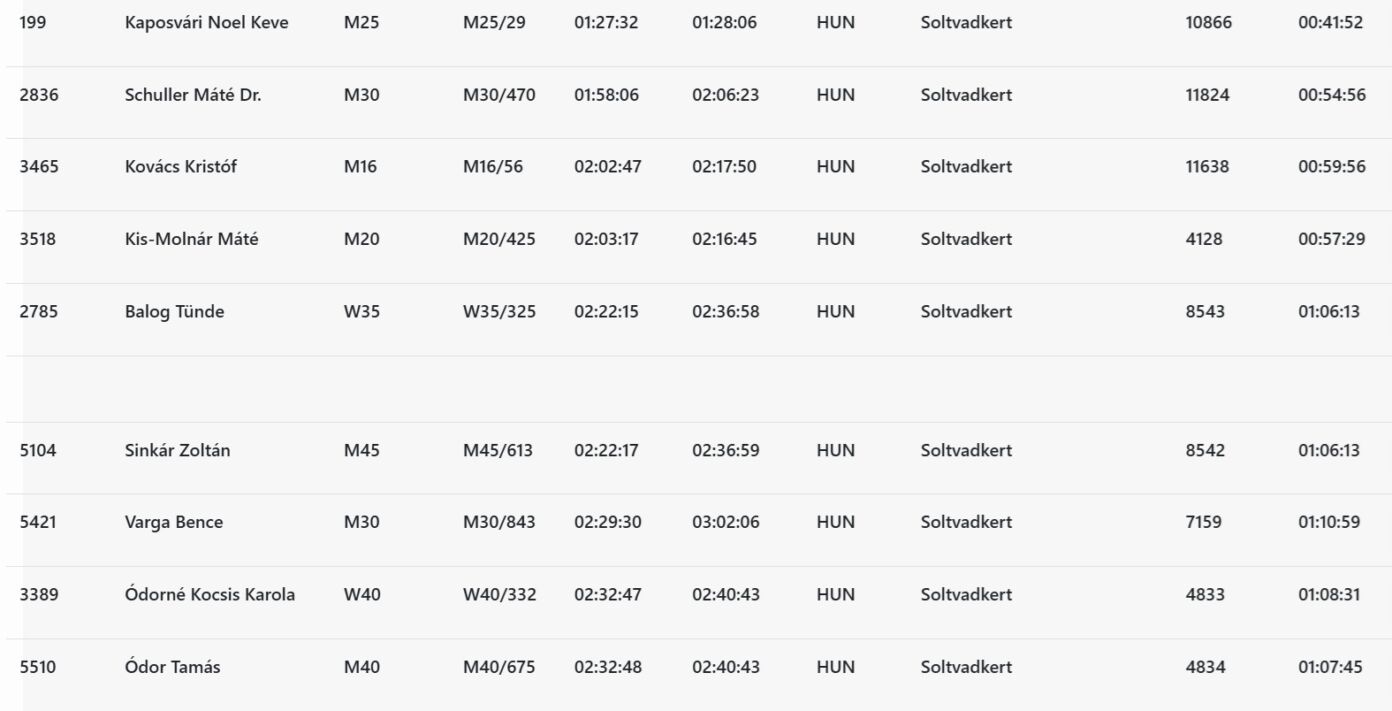Select category rank W35/325 cell

click(x=499, y=311)
